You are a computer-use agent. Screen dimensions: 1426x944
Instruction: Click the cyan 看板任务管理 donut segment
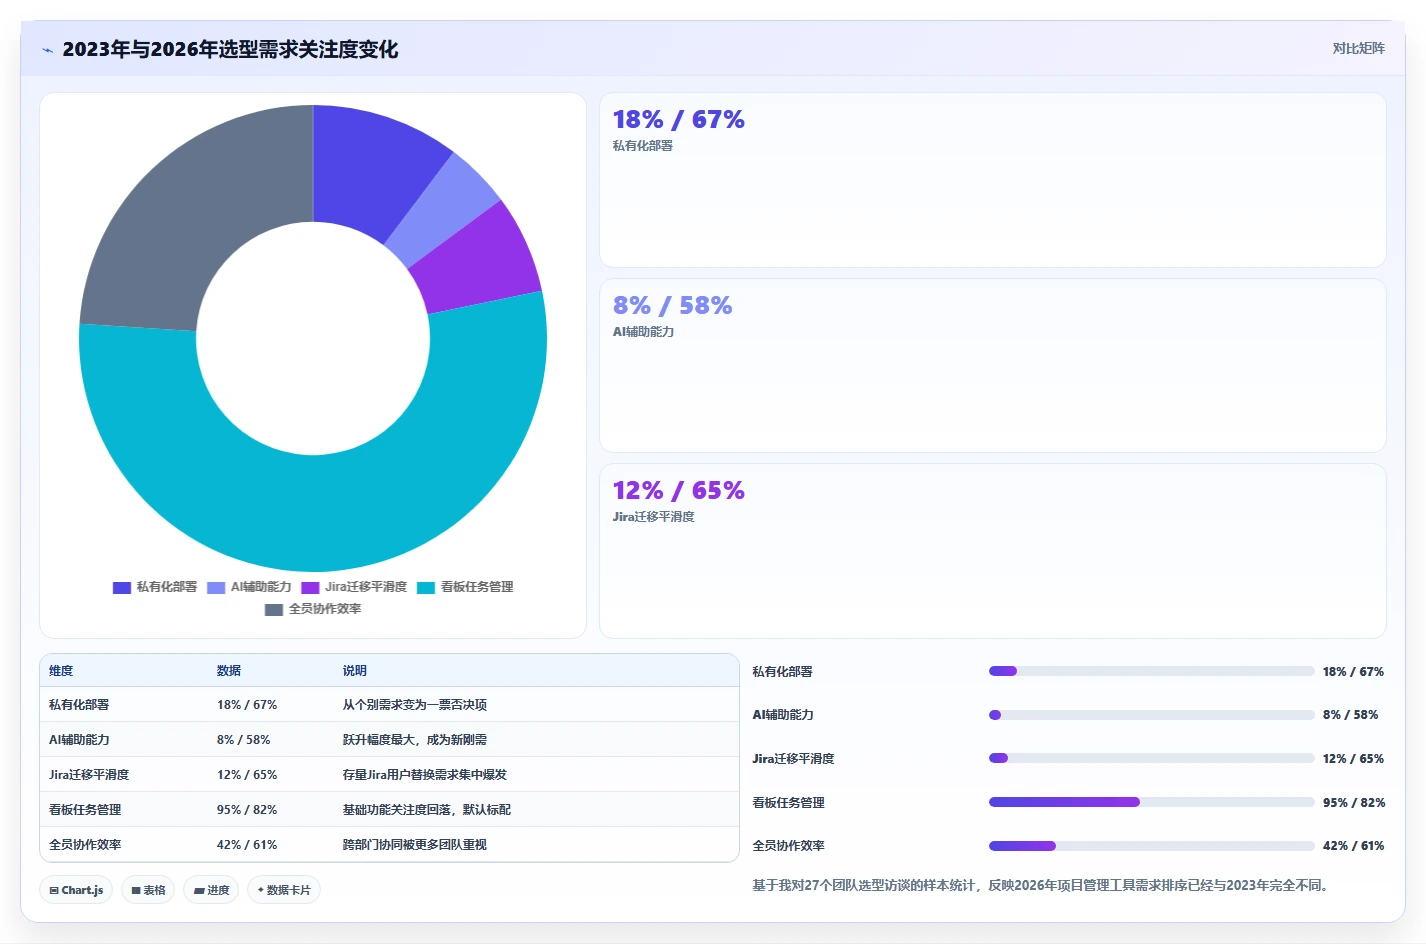330,515
